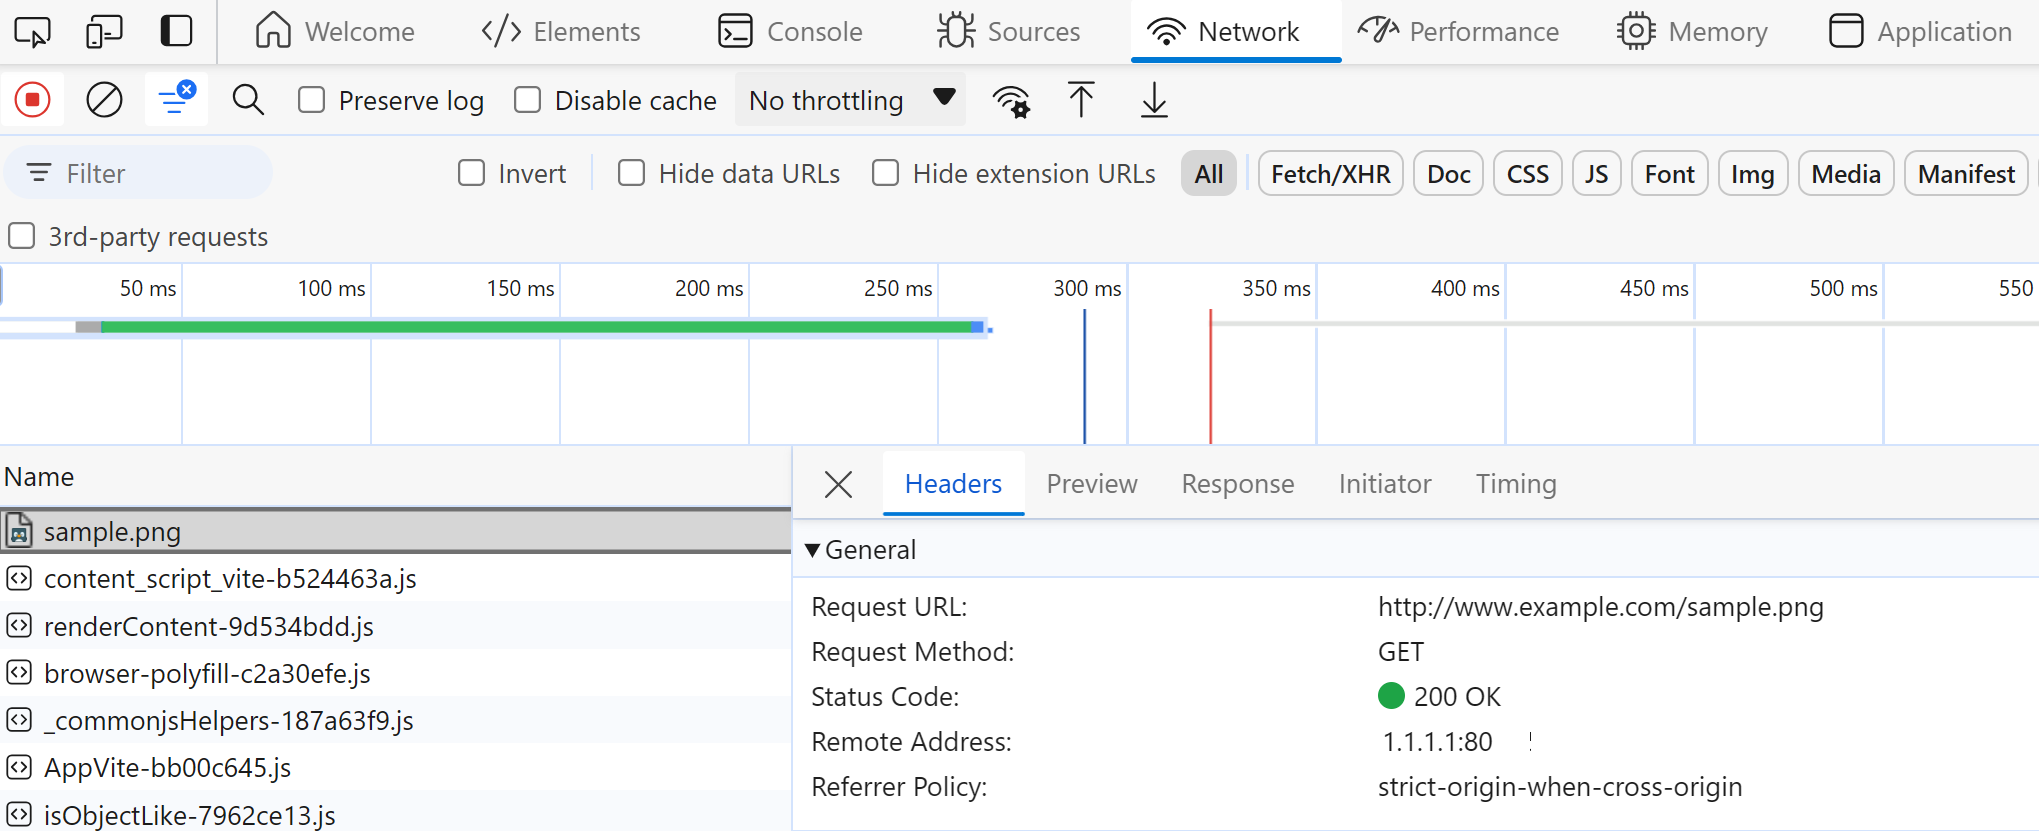Check Hide extension URLs

pos(885,173)
